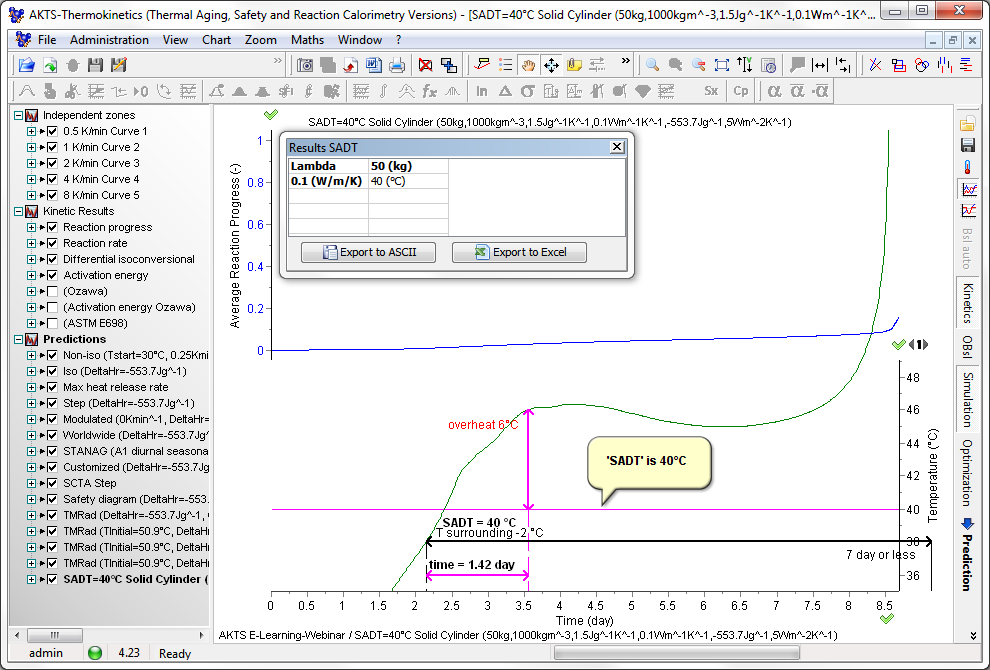Image resolution: width=990 pixels, height=670 pixels.
Task: Collapse the Kinetic Results tree node
Action: pos(18,211)
